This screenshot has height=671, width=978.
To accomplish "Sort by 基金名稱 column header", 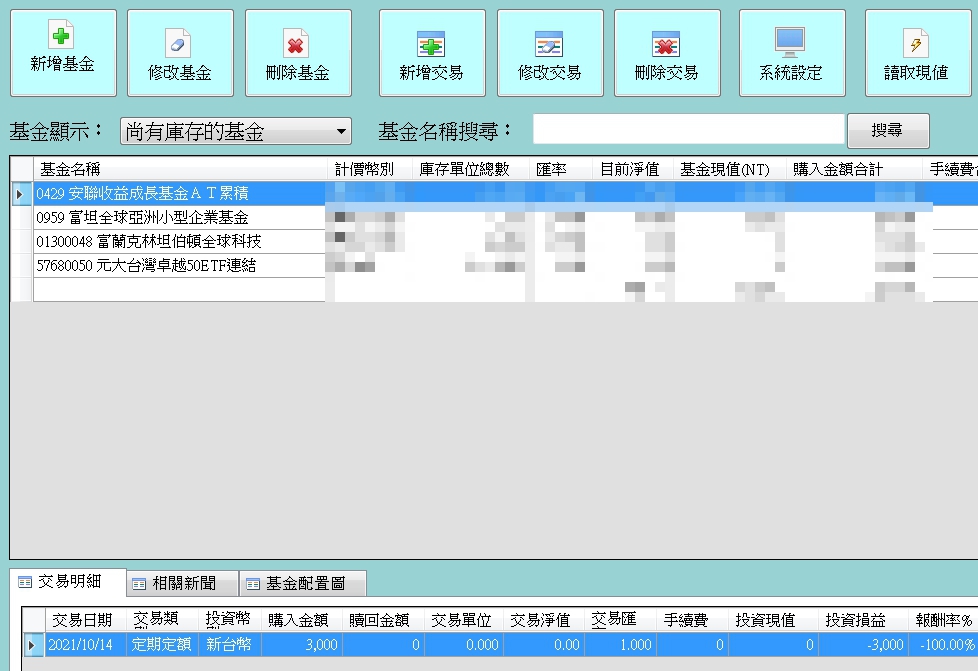I will pyautogui.click(x=180, y=169).
